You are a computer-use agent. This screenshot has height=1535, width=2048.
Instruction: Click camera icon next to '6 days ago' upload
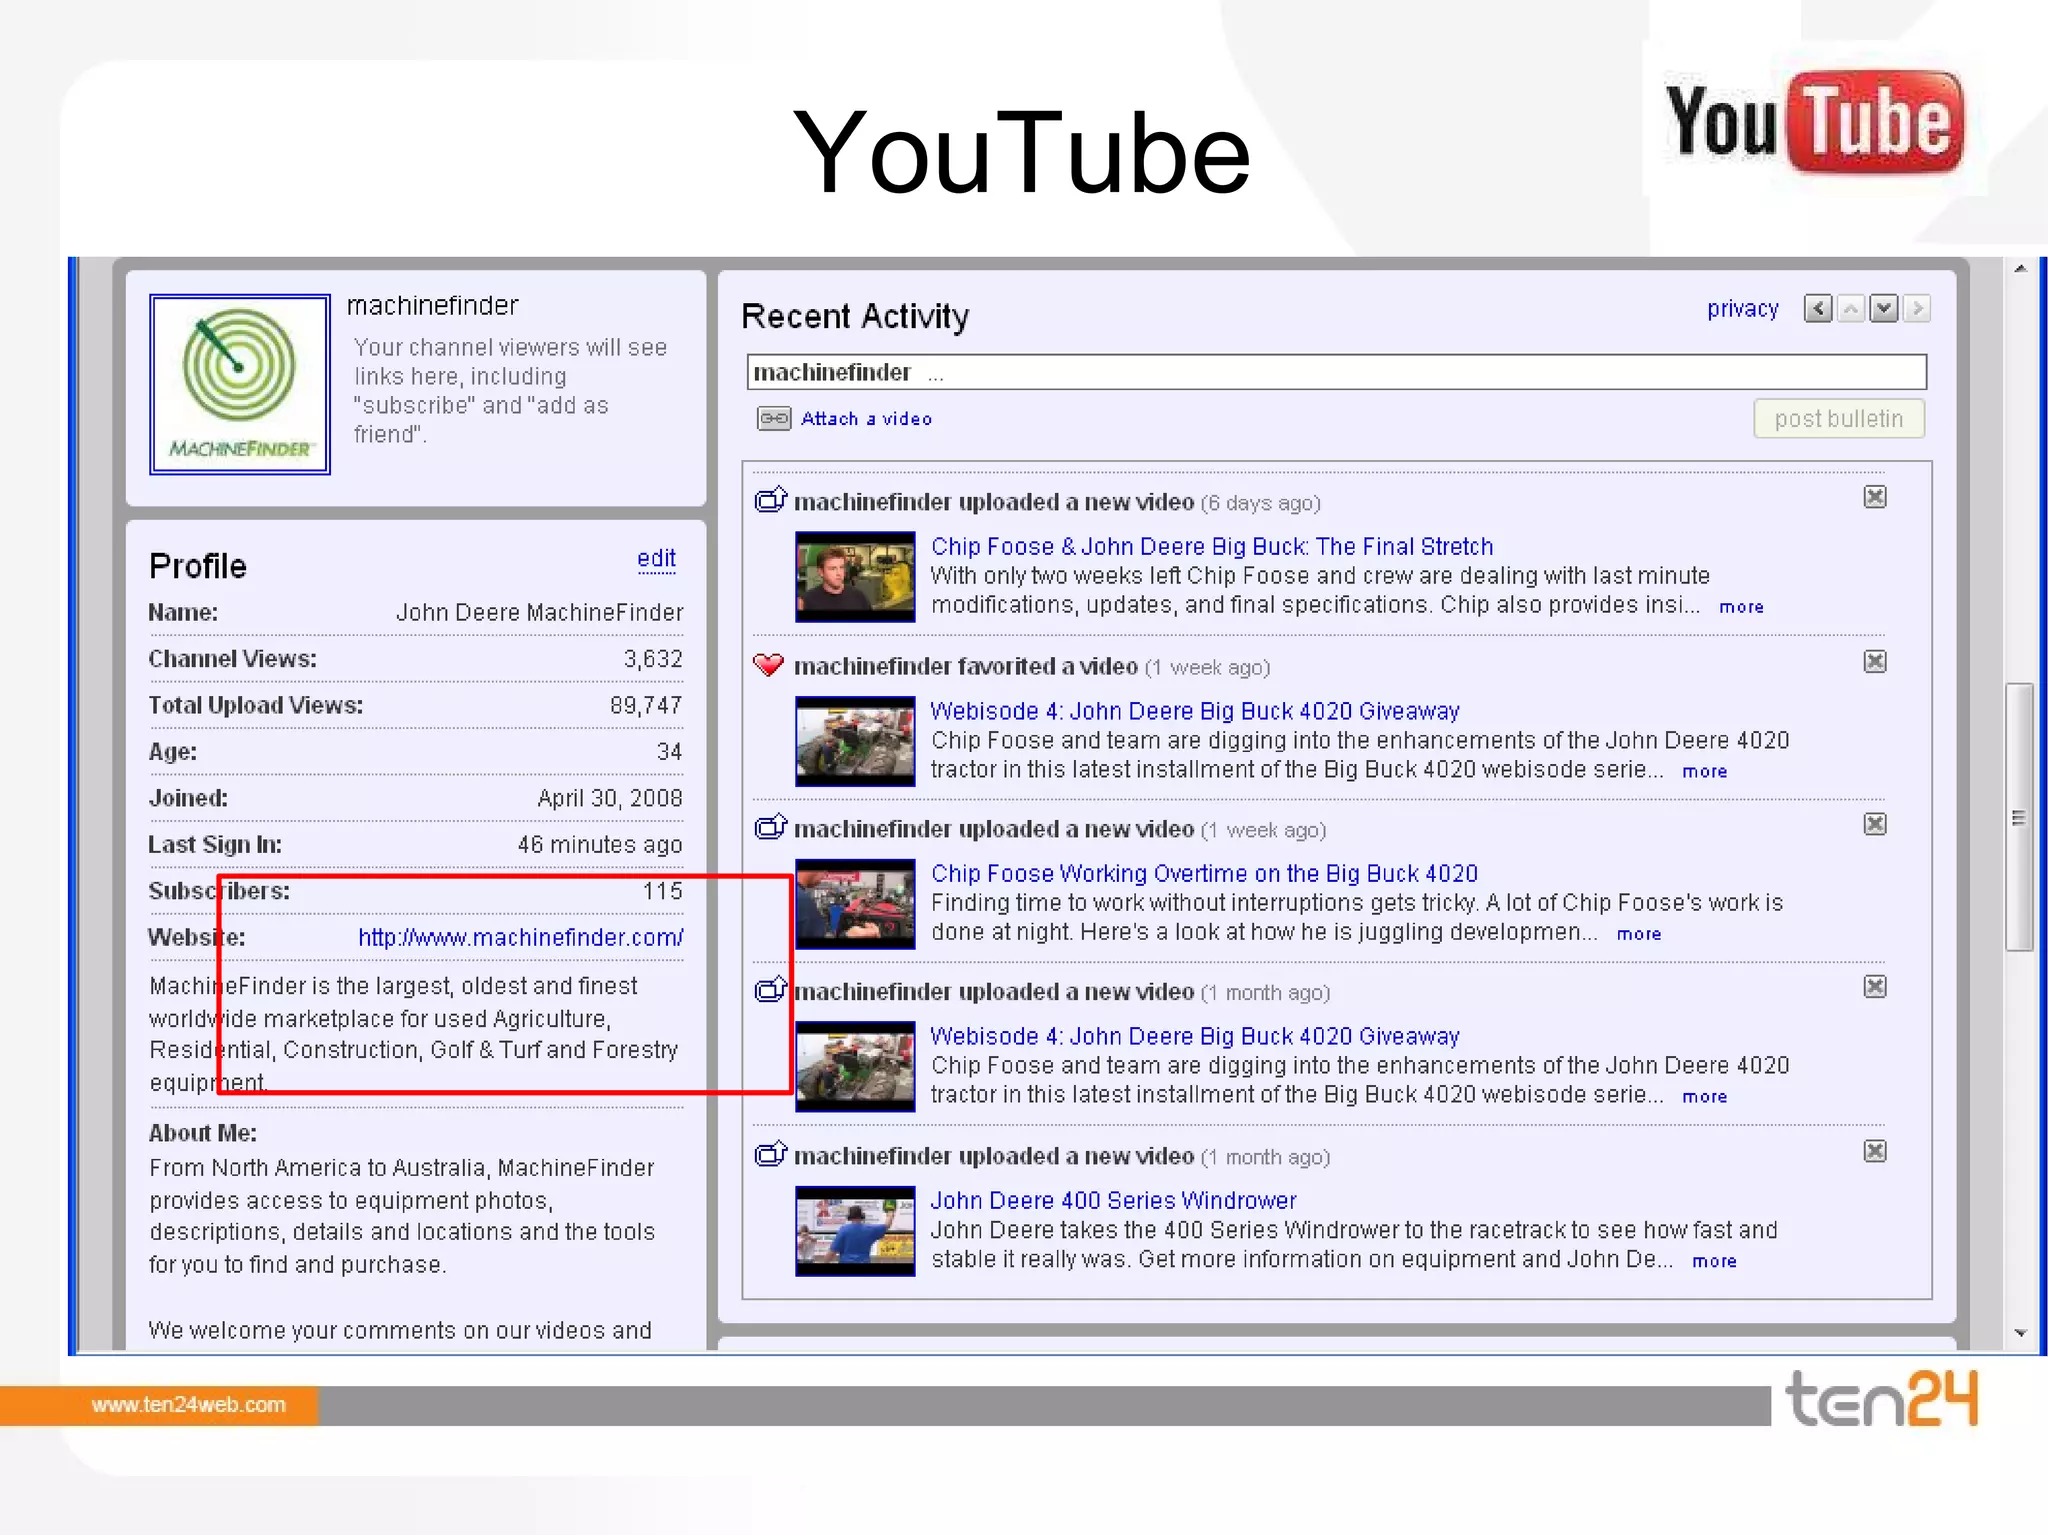coord(770,499)
